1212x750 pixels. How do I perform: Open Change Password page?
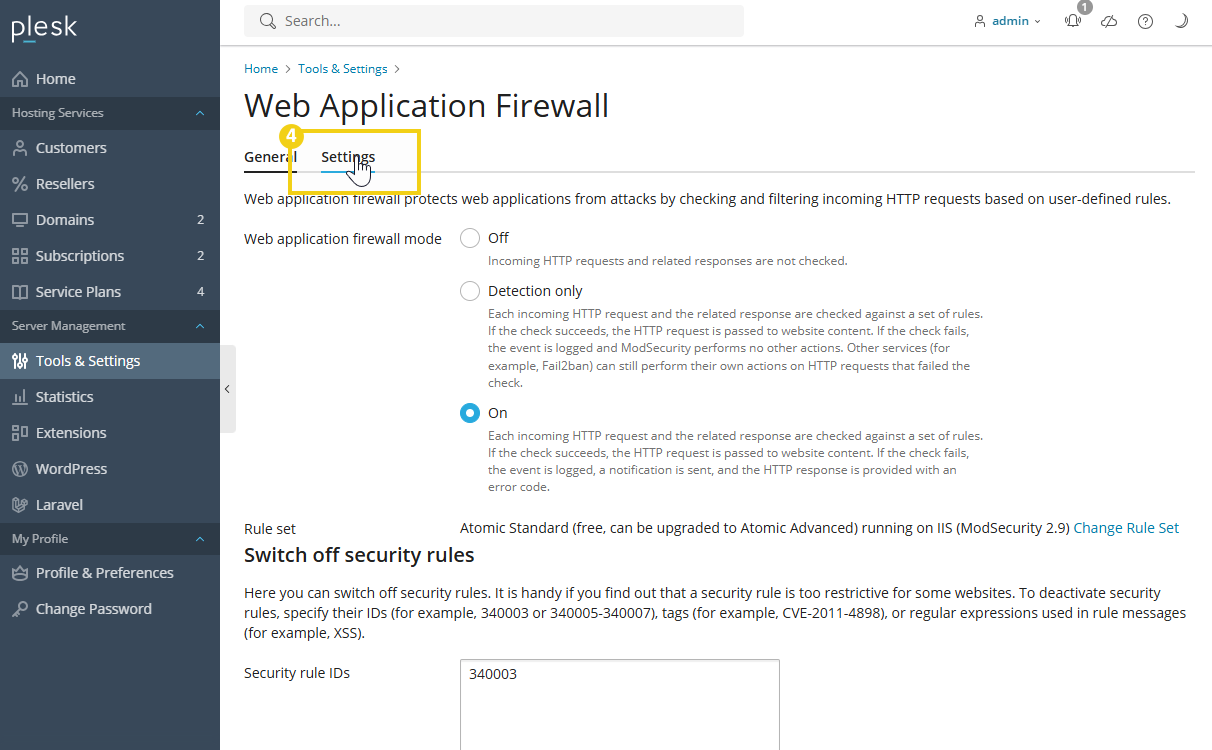click(x=110, y=609)
